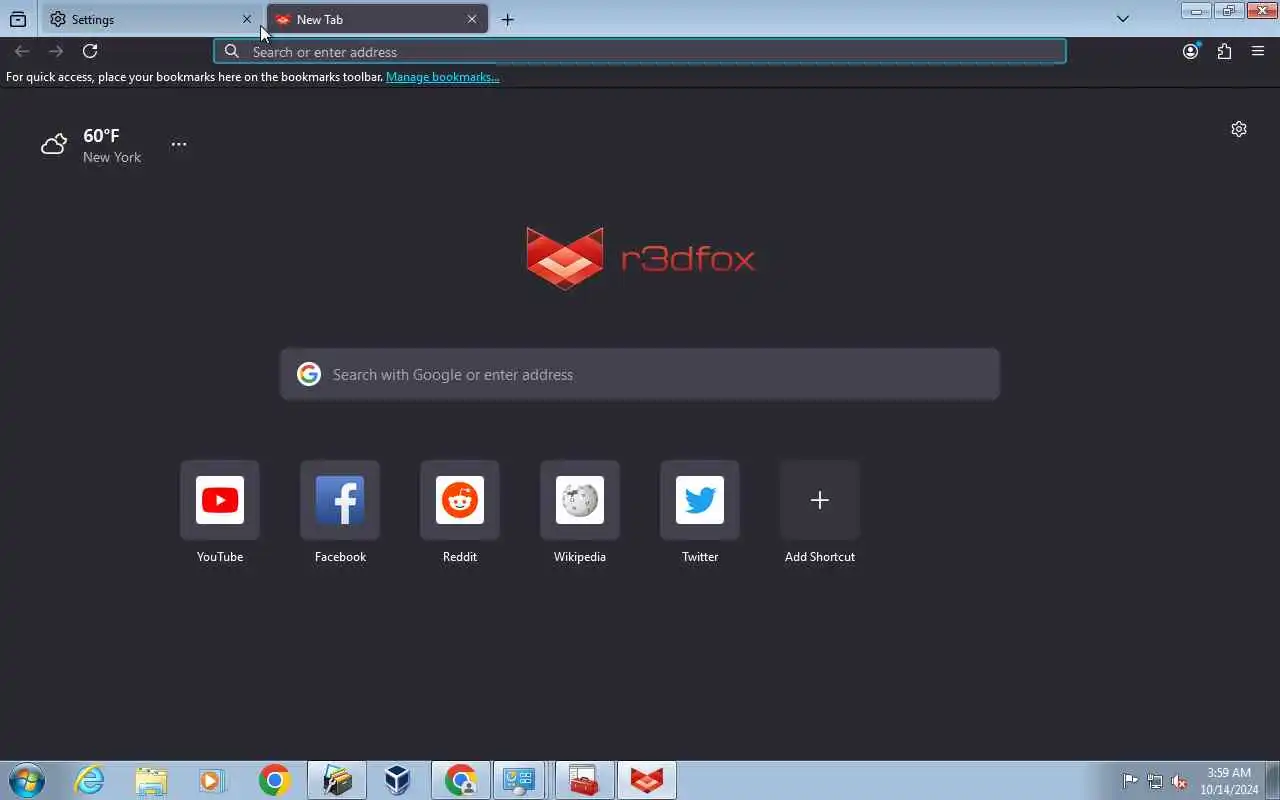
Task: Close the Settings tab
Action: 247,19
